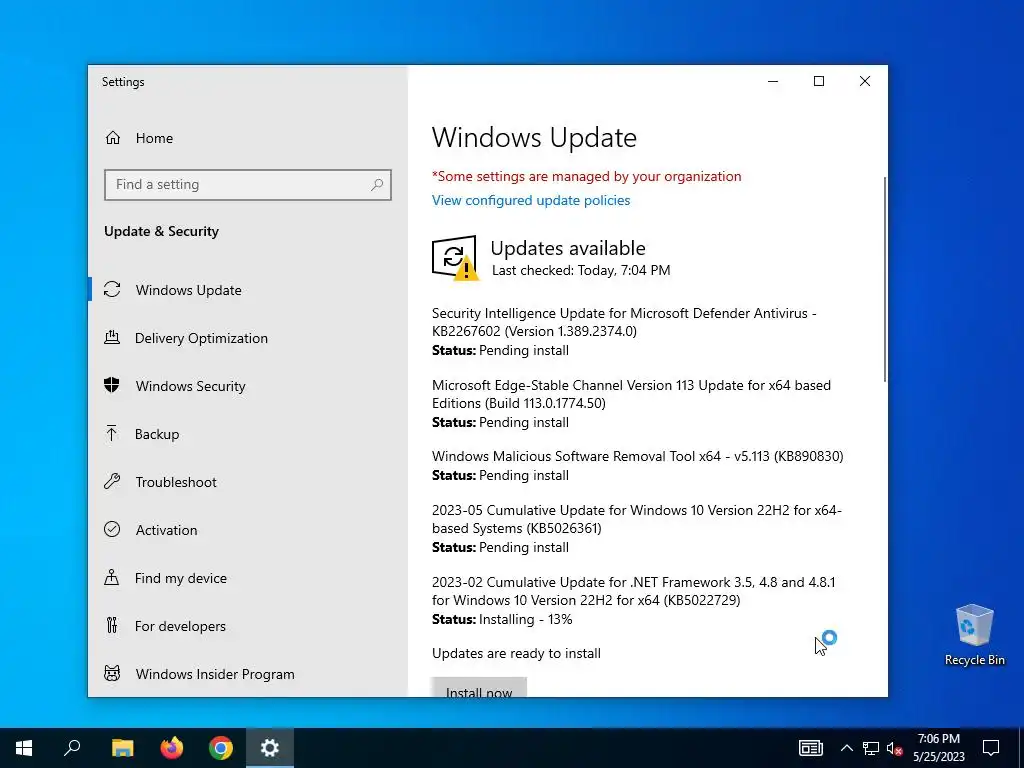Click the Windows Insider Program cat icon
This screenshot has width=1024, height=768.
coord(112,673)
